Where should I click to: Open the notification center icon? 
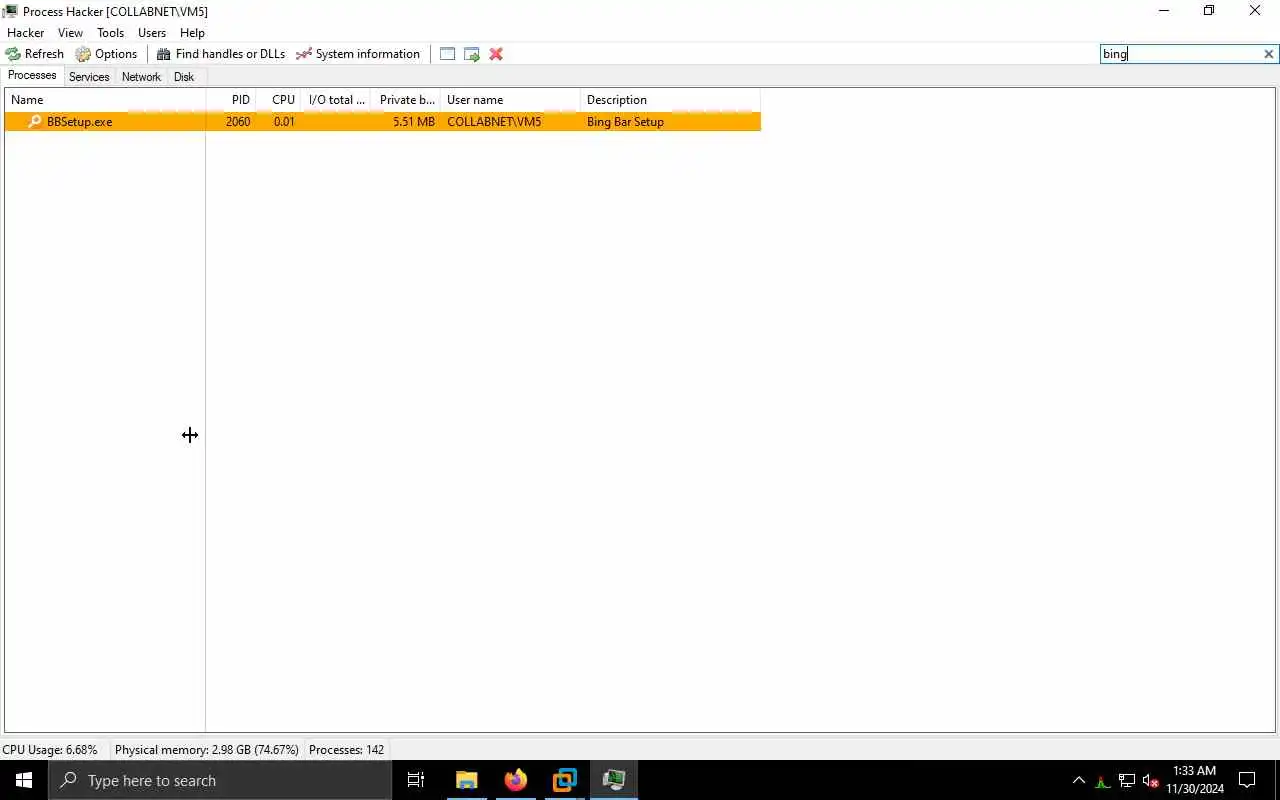1247,780
